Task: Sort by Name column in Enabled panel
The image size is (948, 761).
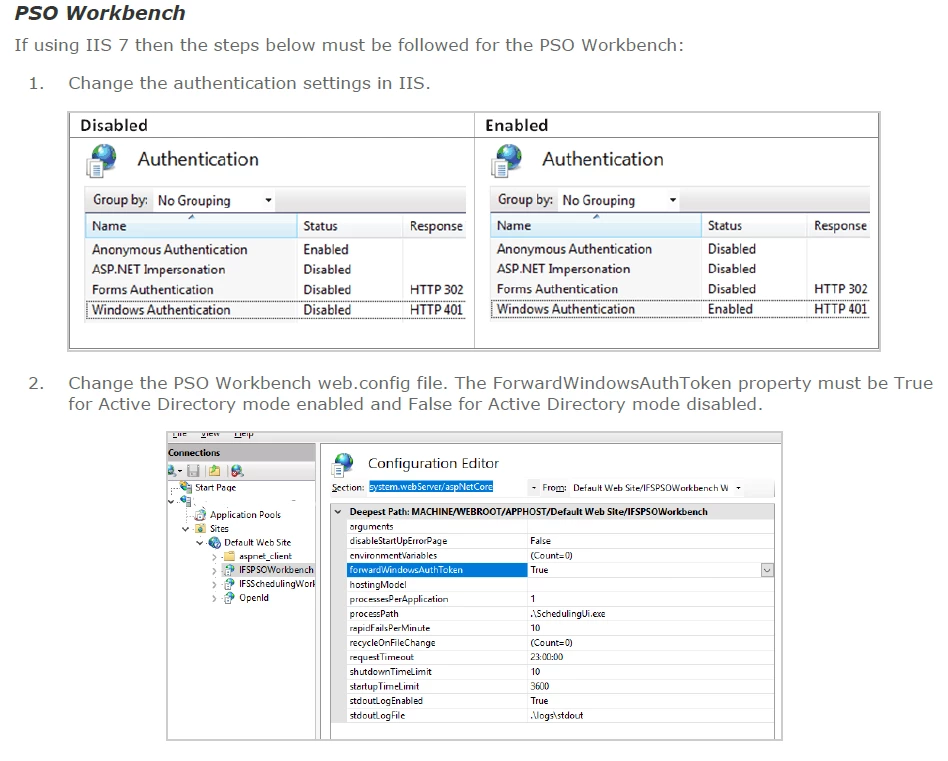Action: pyautogui.click(x=596, y=225)
